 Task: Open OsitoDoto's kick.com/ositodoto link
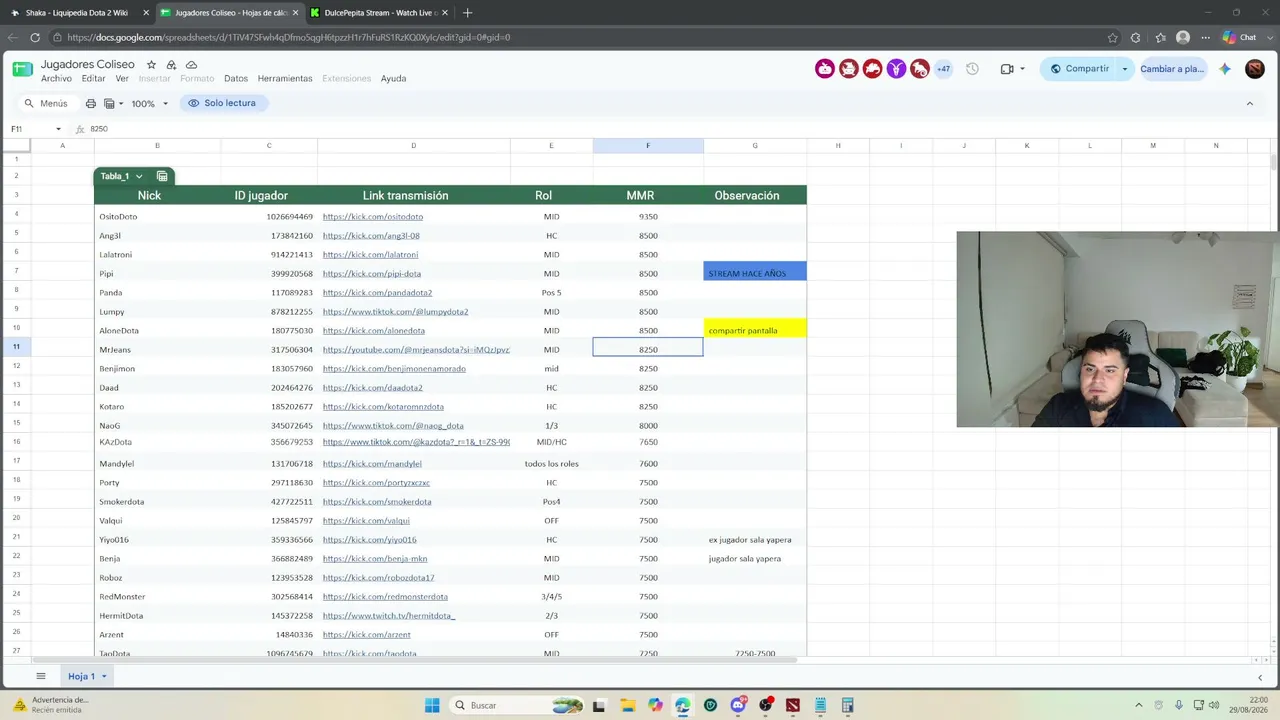coord(373,217)
